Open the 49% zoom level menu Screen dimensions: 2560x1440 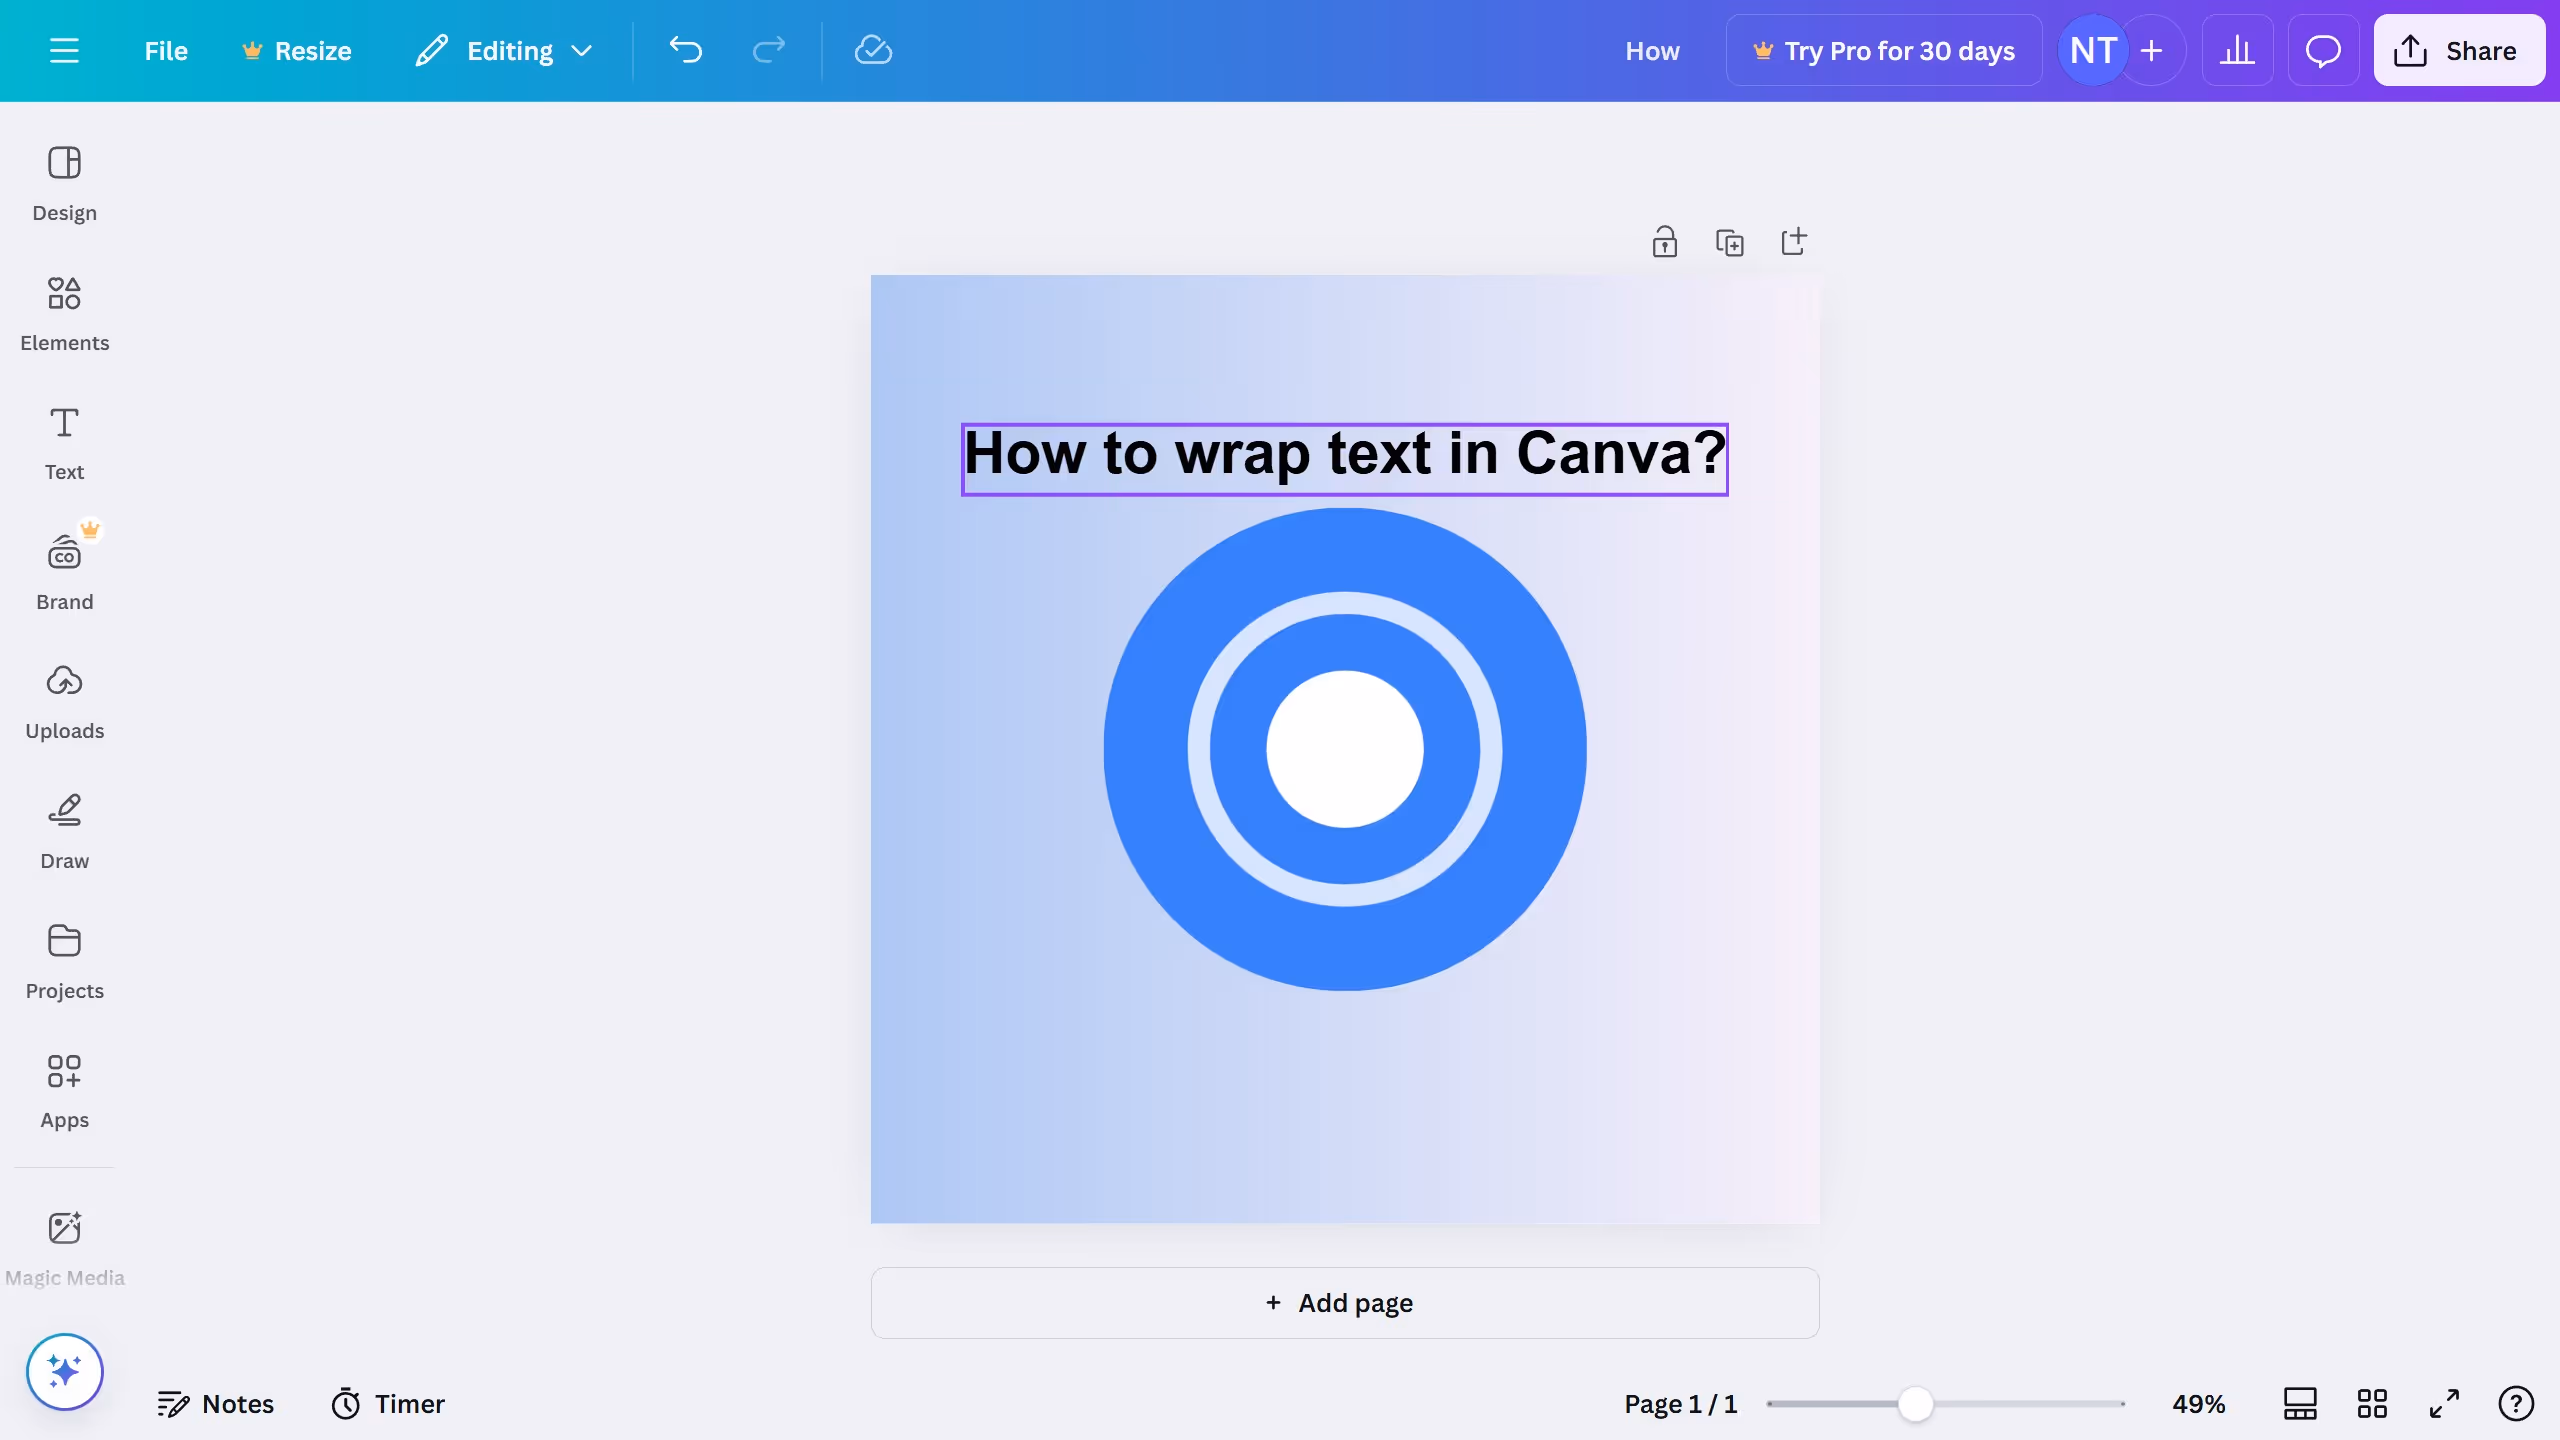pos(2198,1404)
